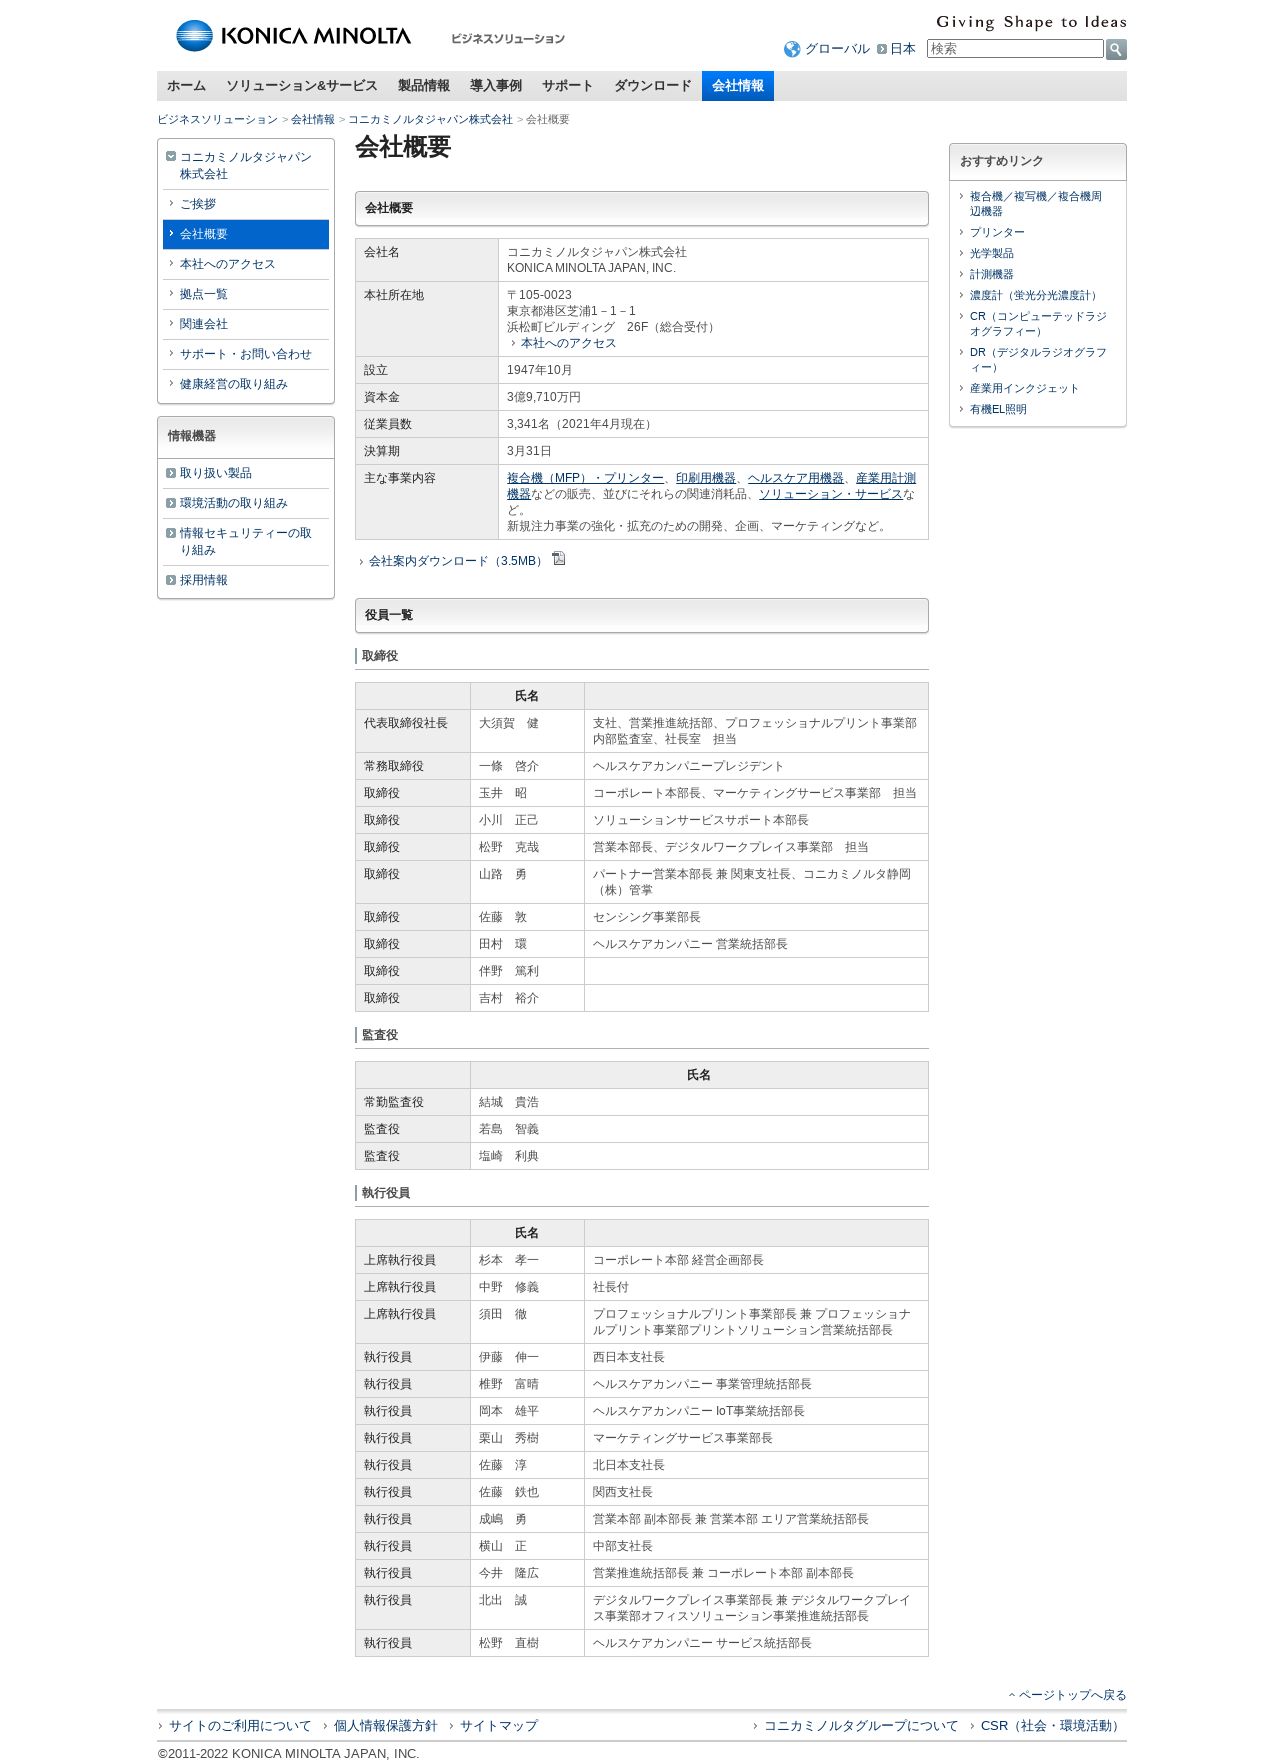
Task: Open 取り扱い製品 link
Action: pyautogui.click(x=216, y=473)
